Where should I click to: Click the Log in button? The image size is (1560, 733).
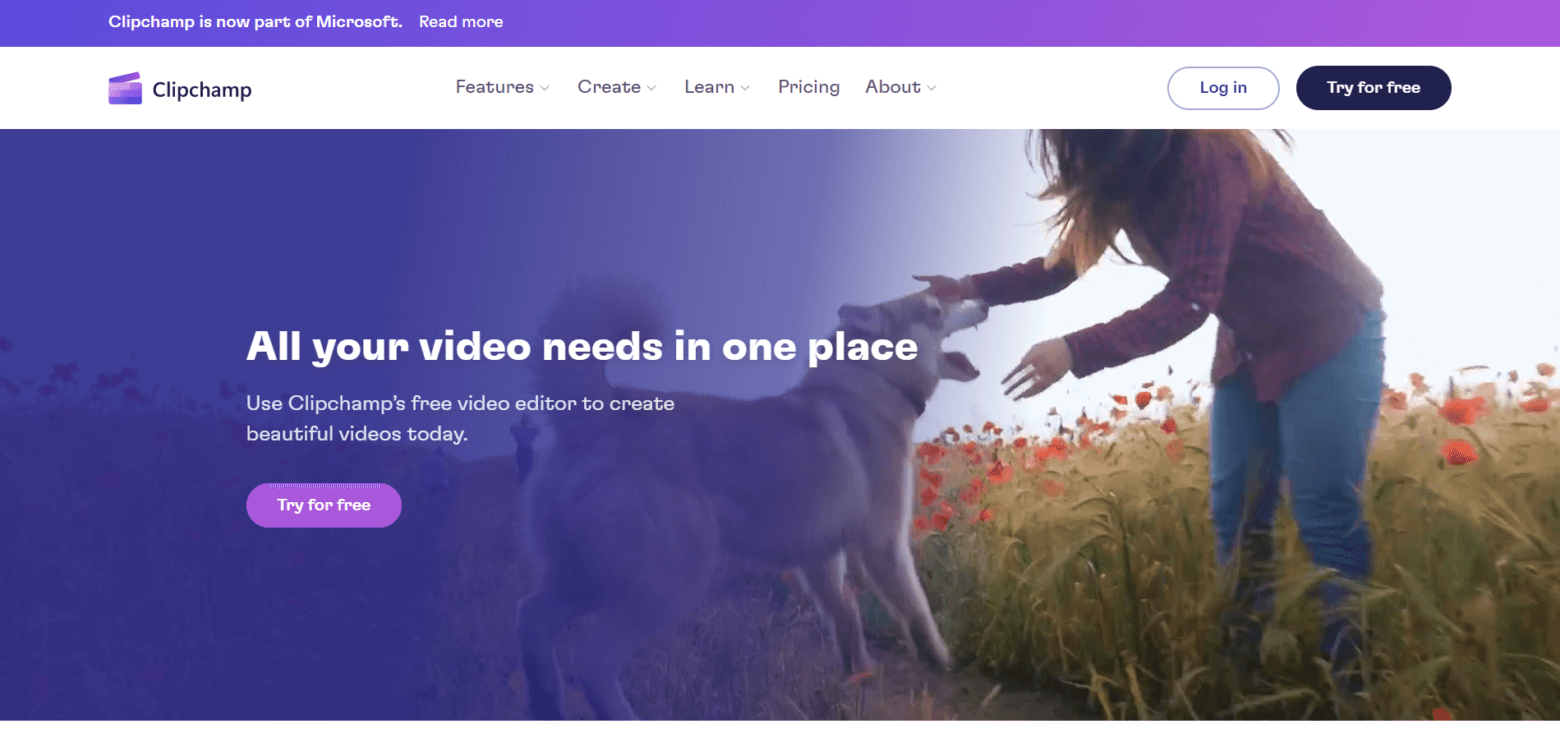(x=1222, y=87)
